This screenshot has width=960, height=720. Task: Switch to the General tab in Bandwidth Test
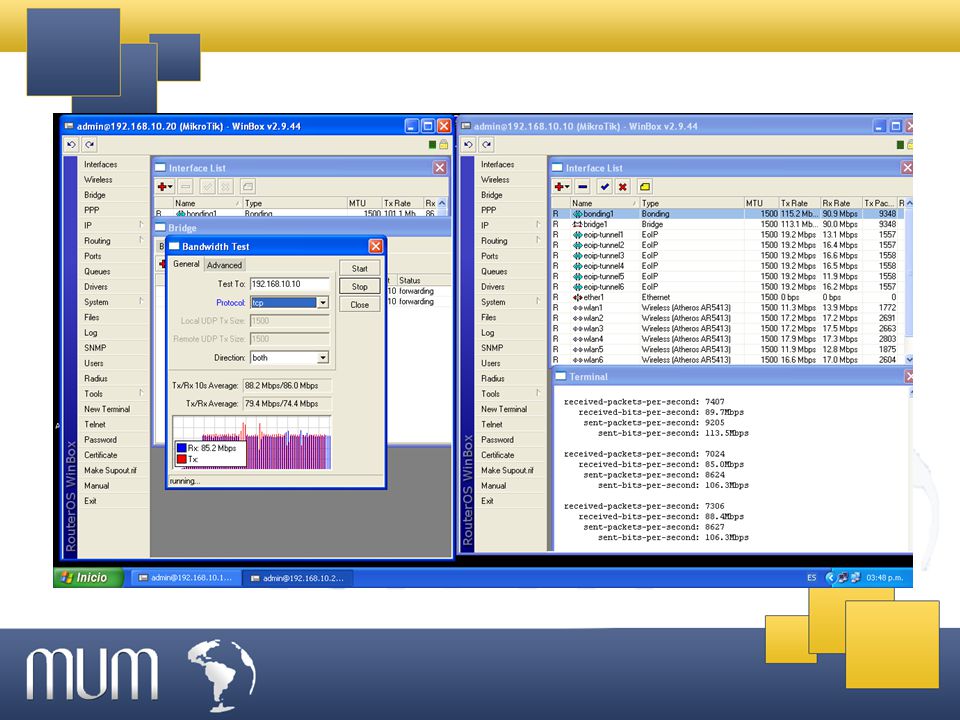[186, 264]
